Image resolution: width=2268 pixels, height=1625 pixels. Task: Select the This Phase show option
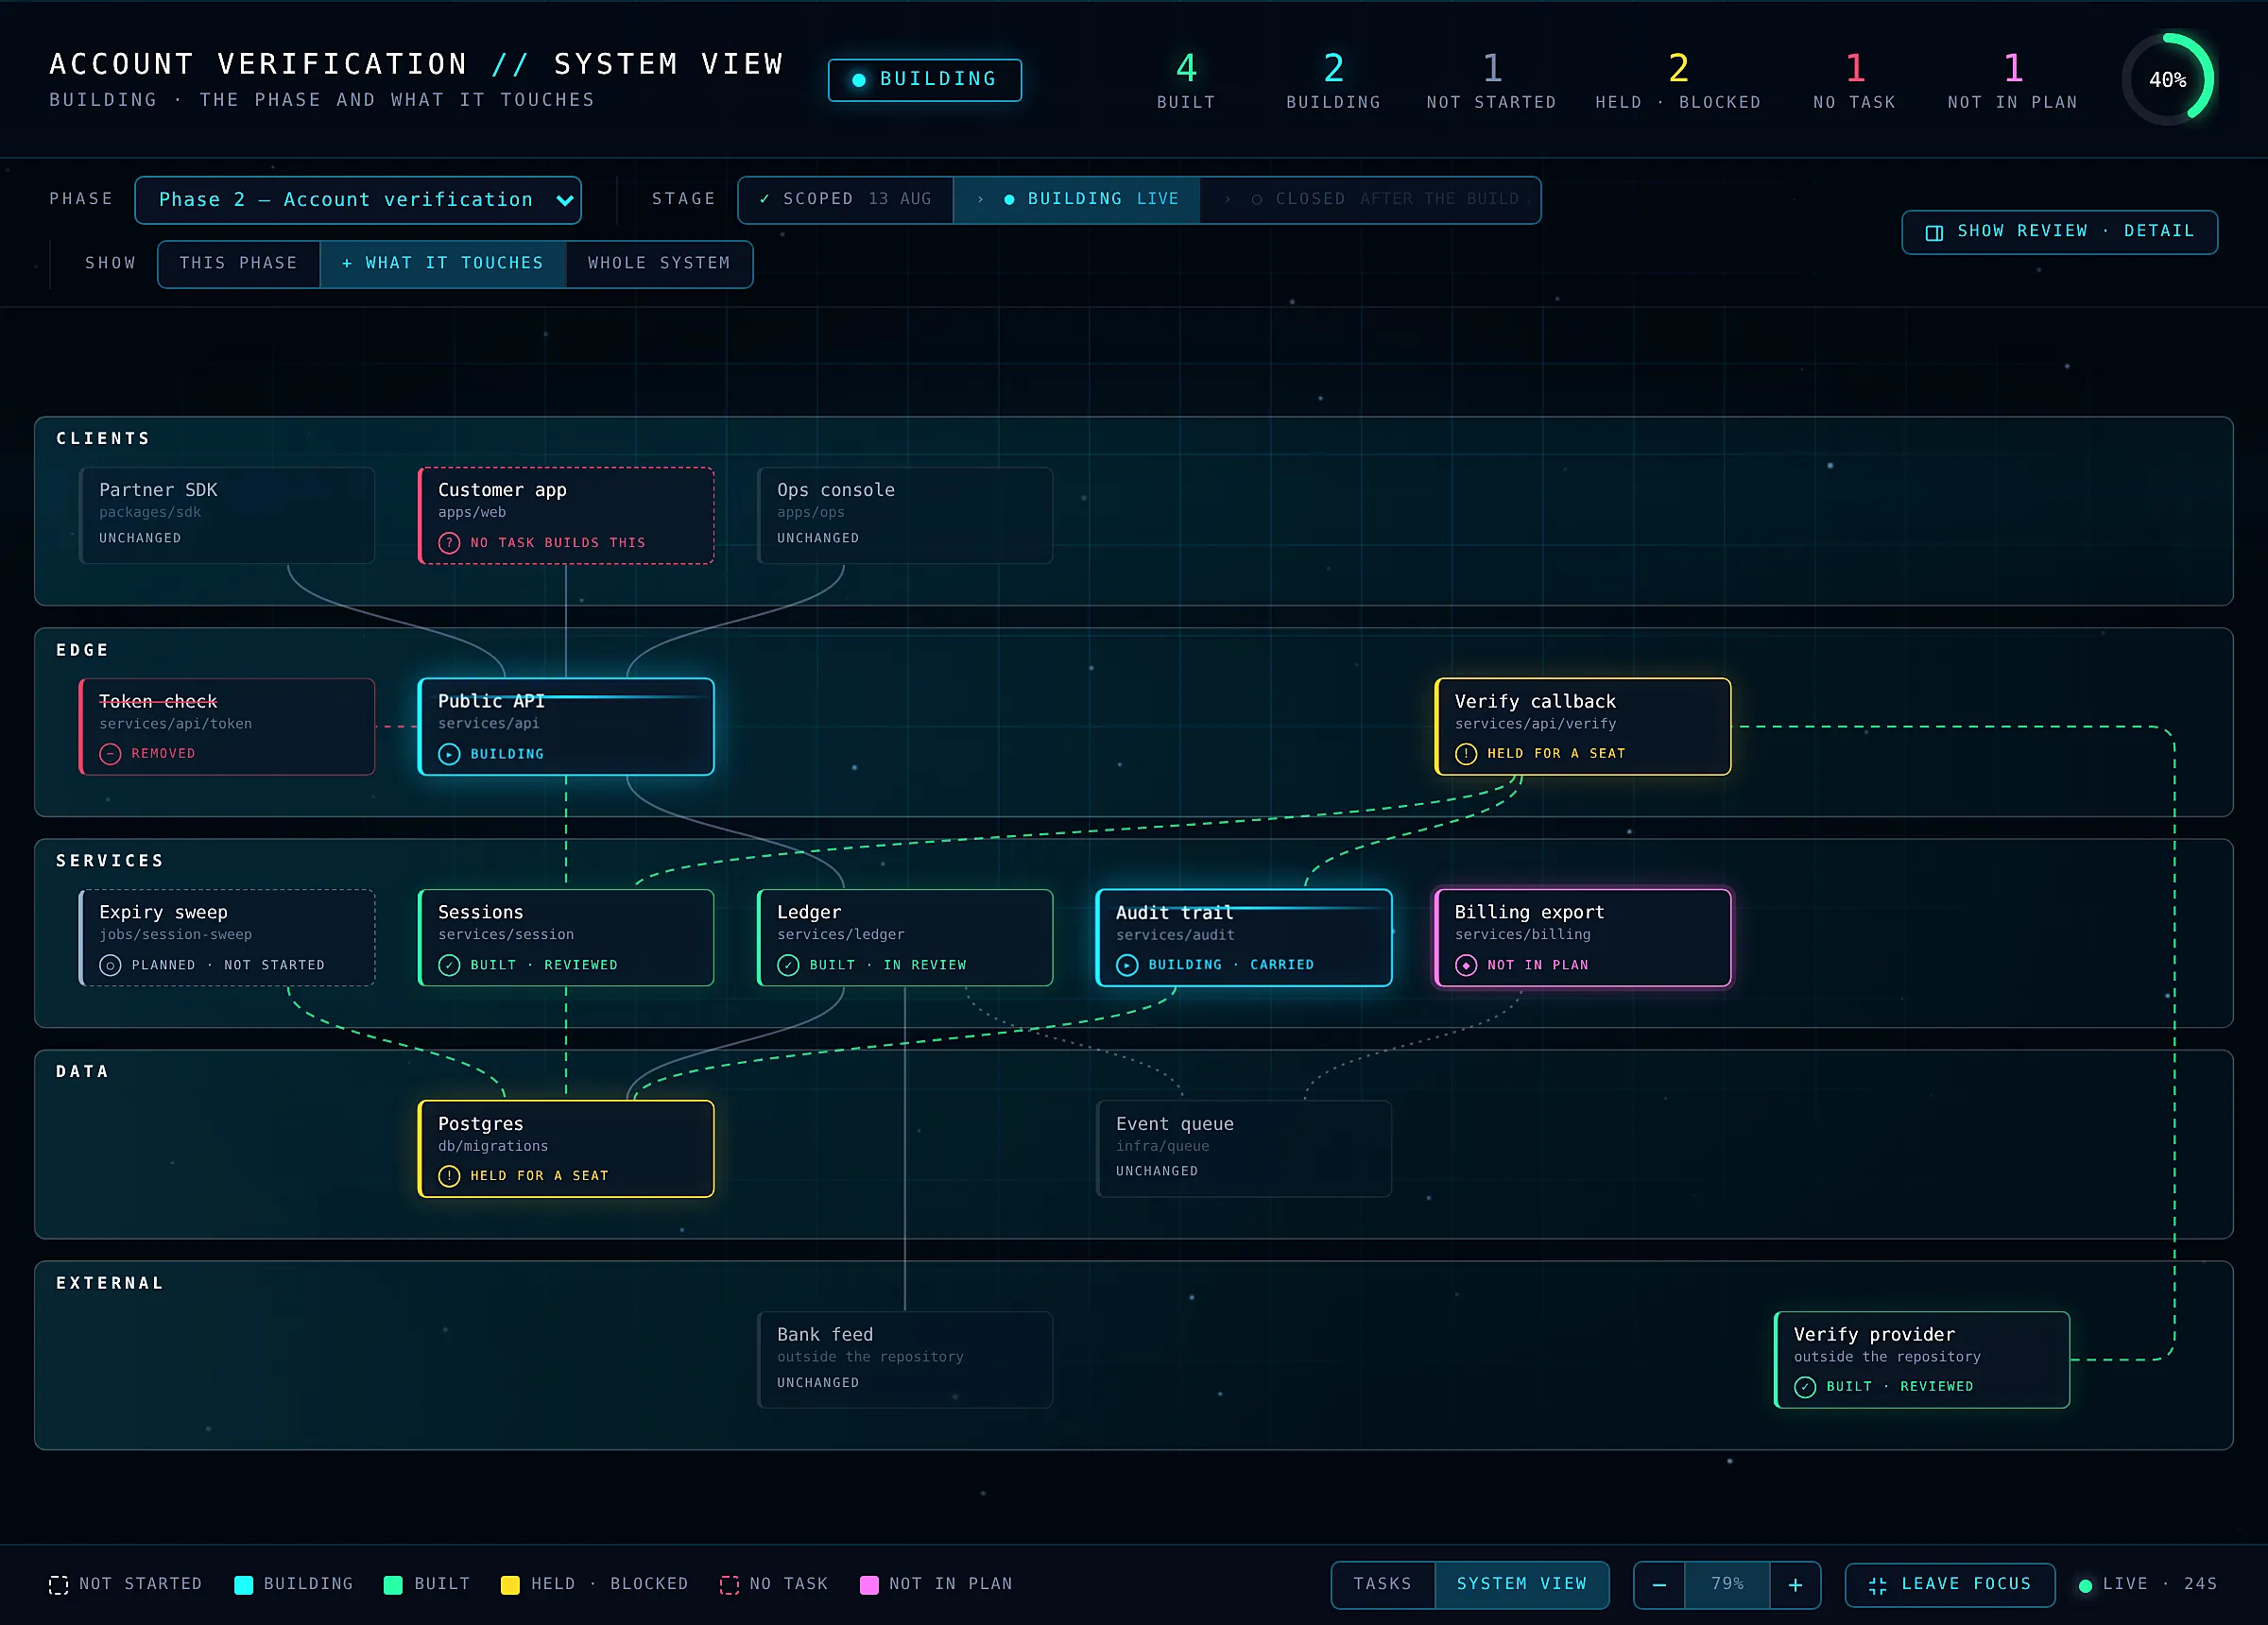coord(238,264)
